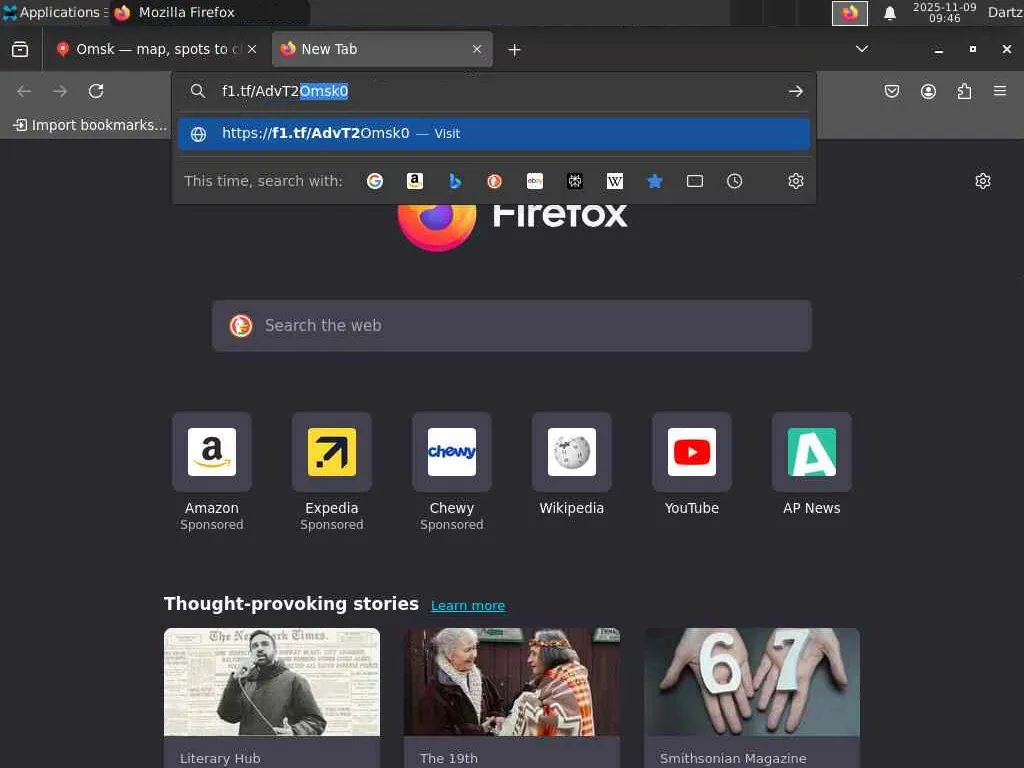Visit https://f1.tf/AdvT2Omsk0 suggestion

pos(494,133)
